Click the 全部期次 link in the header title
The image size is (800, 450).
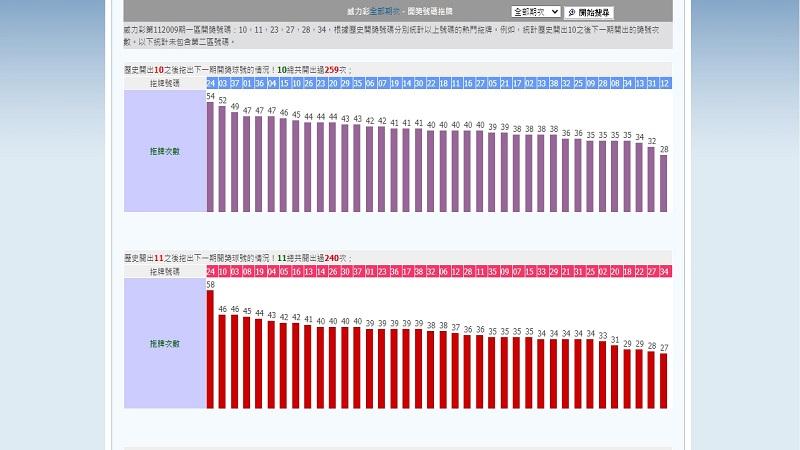tap(386, 12)
